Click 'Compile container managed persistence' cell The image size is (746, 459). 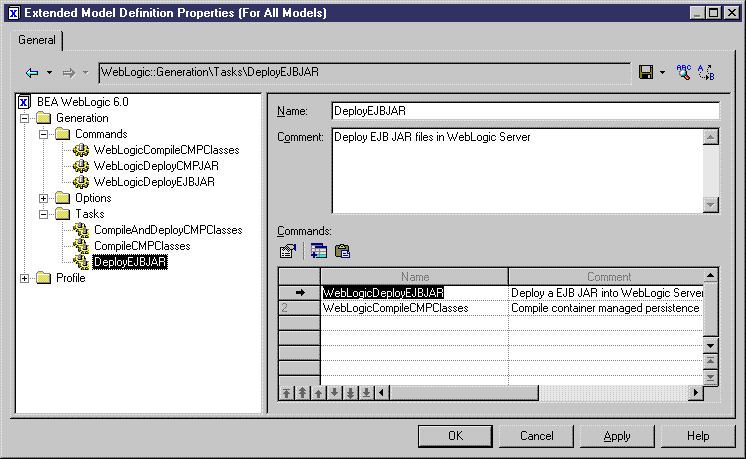[x=606, y=308]
